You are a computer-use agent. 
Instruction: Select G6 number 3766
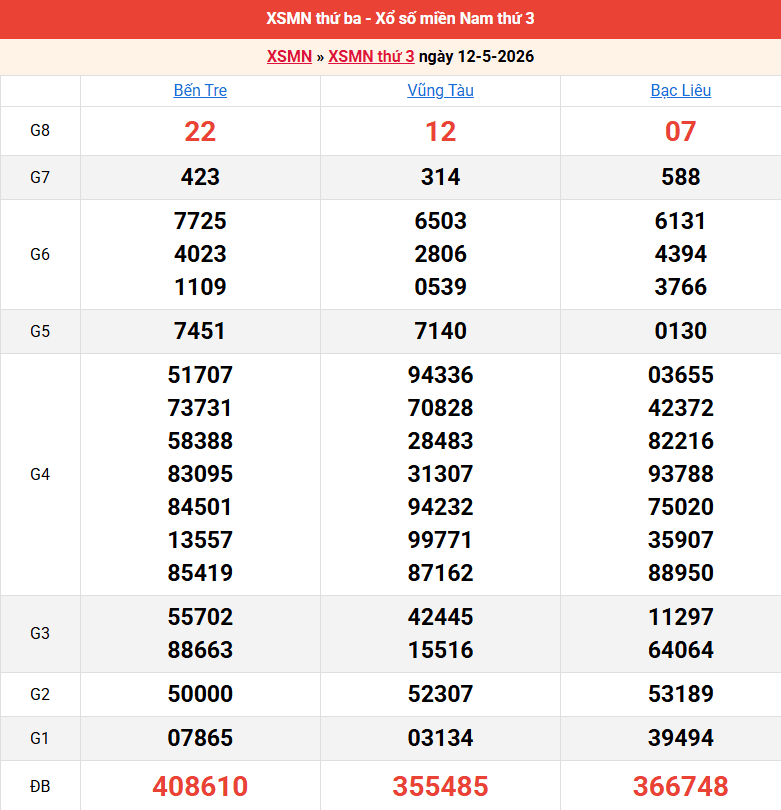tap(680, 287)
